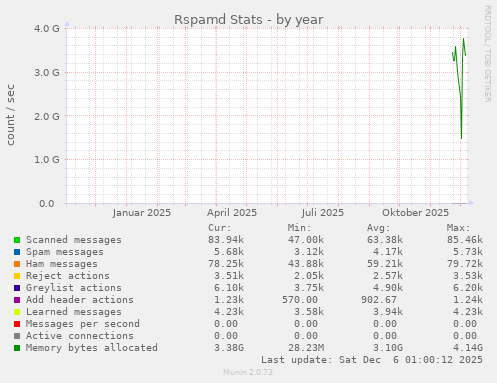This screenshot has width=497, height=383.
Task: Click the green Scanned messages legend swatch
Action: tap(17, 240)
